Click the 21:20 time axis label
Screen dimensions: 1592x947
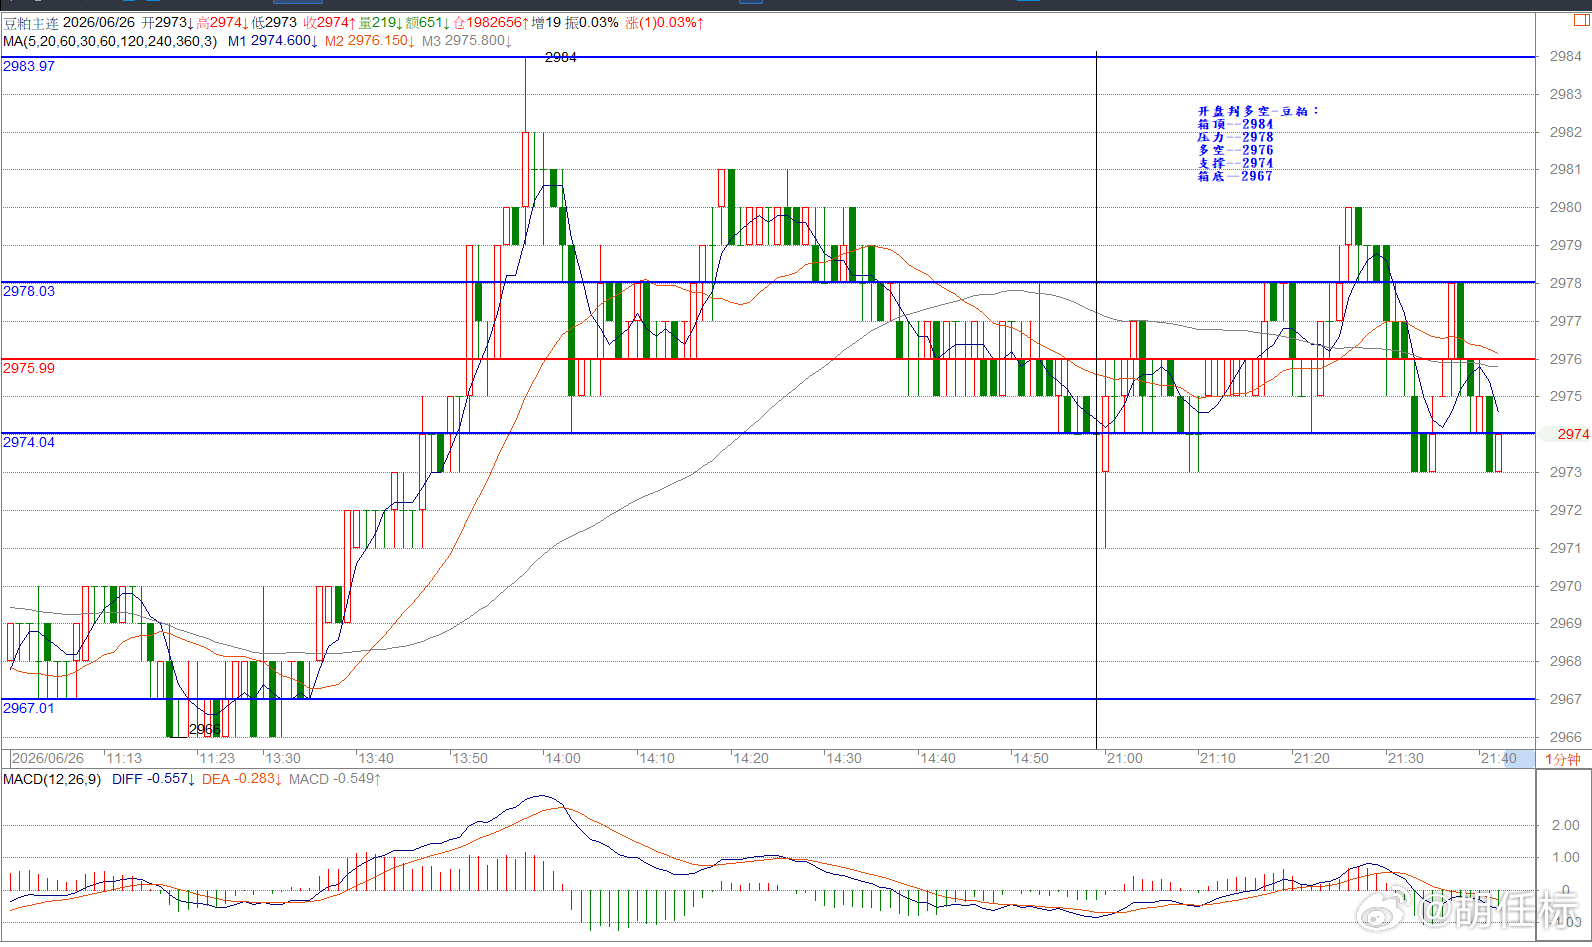[x=1312, y=758]
